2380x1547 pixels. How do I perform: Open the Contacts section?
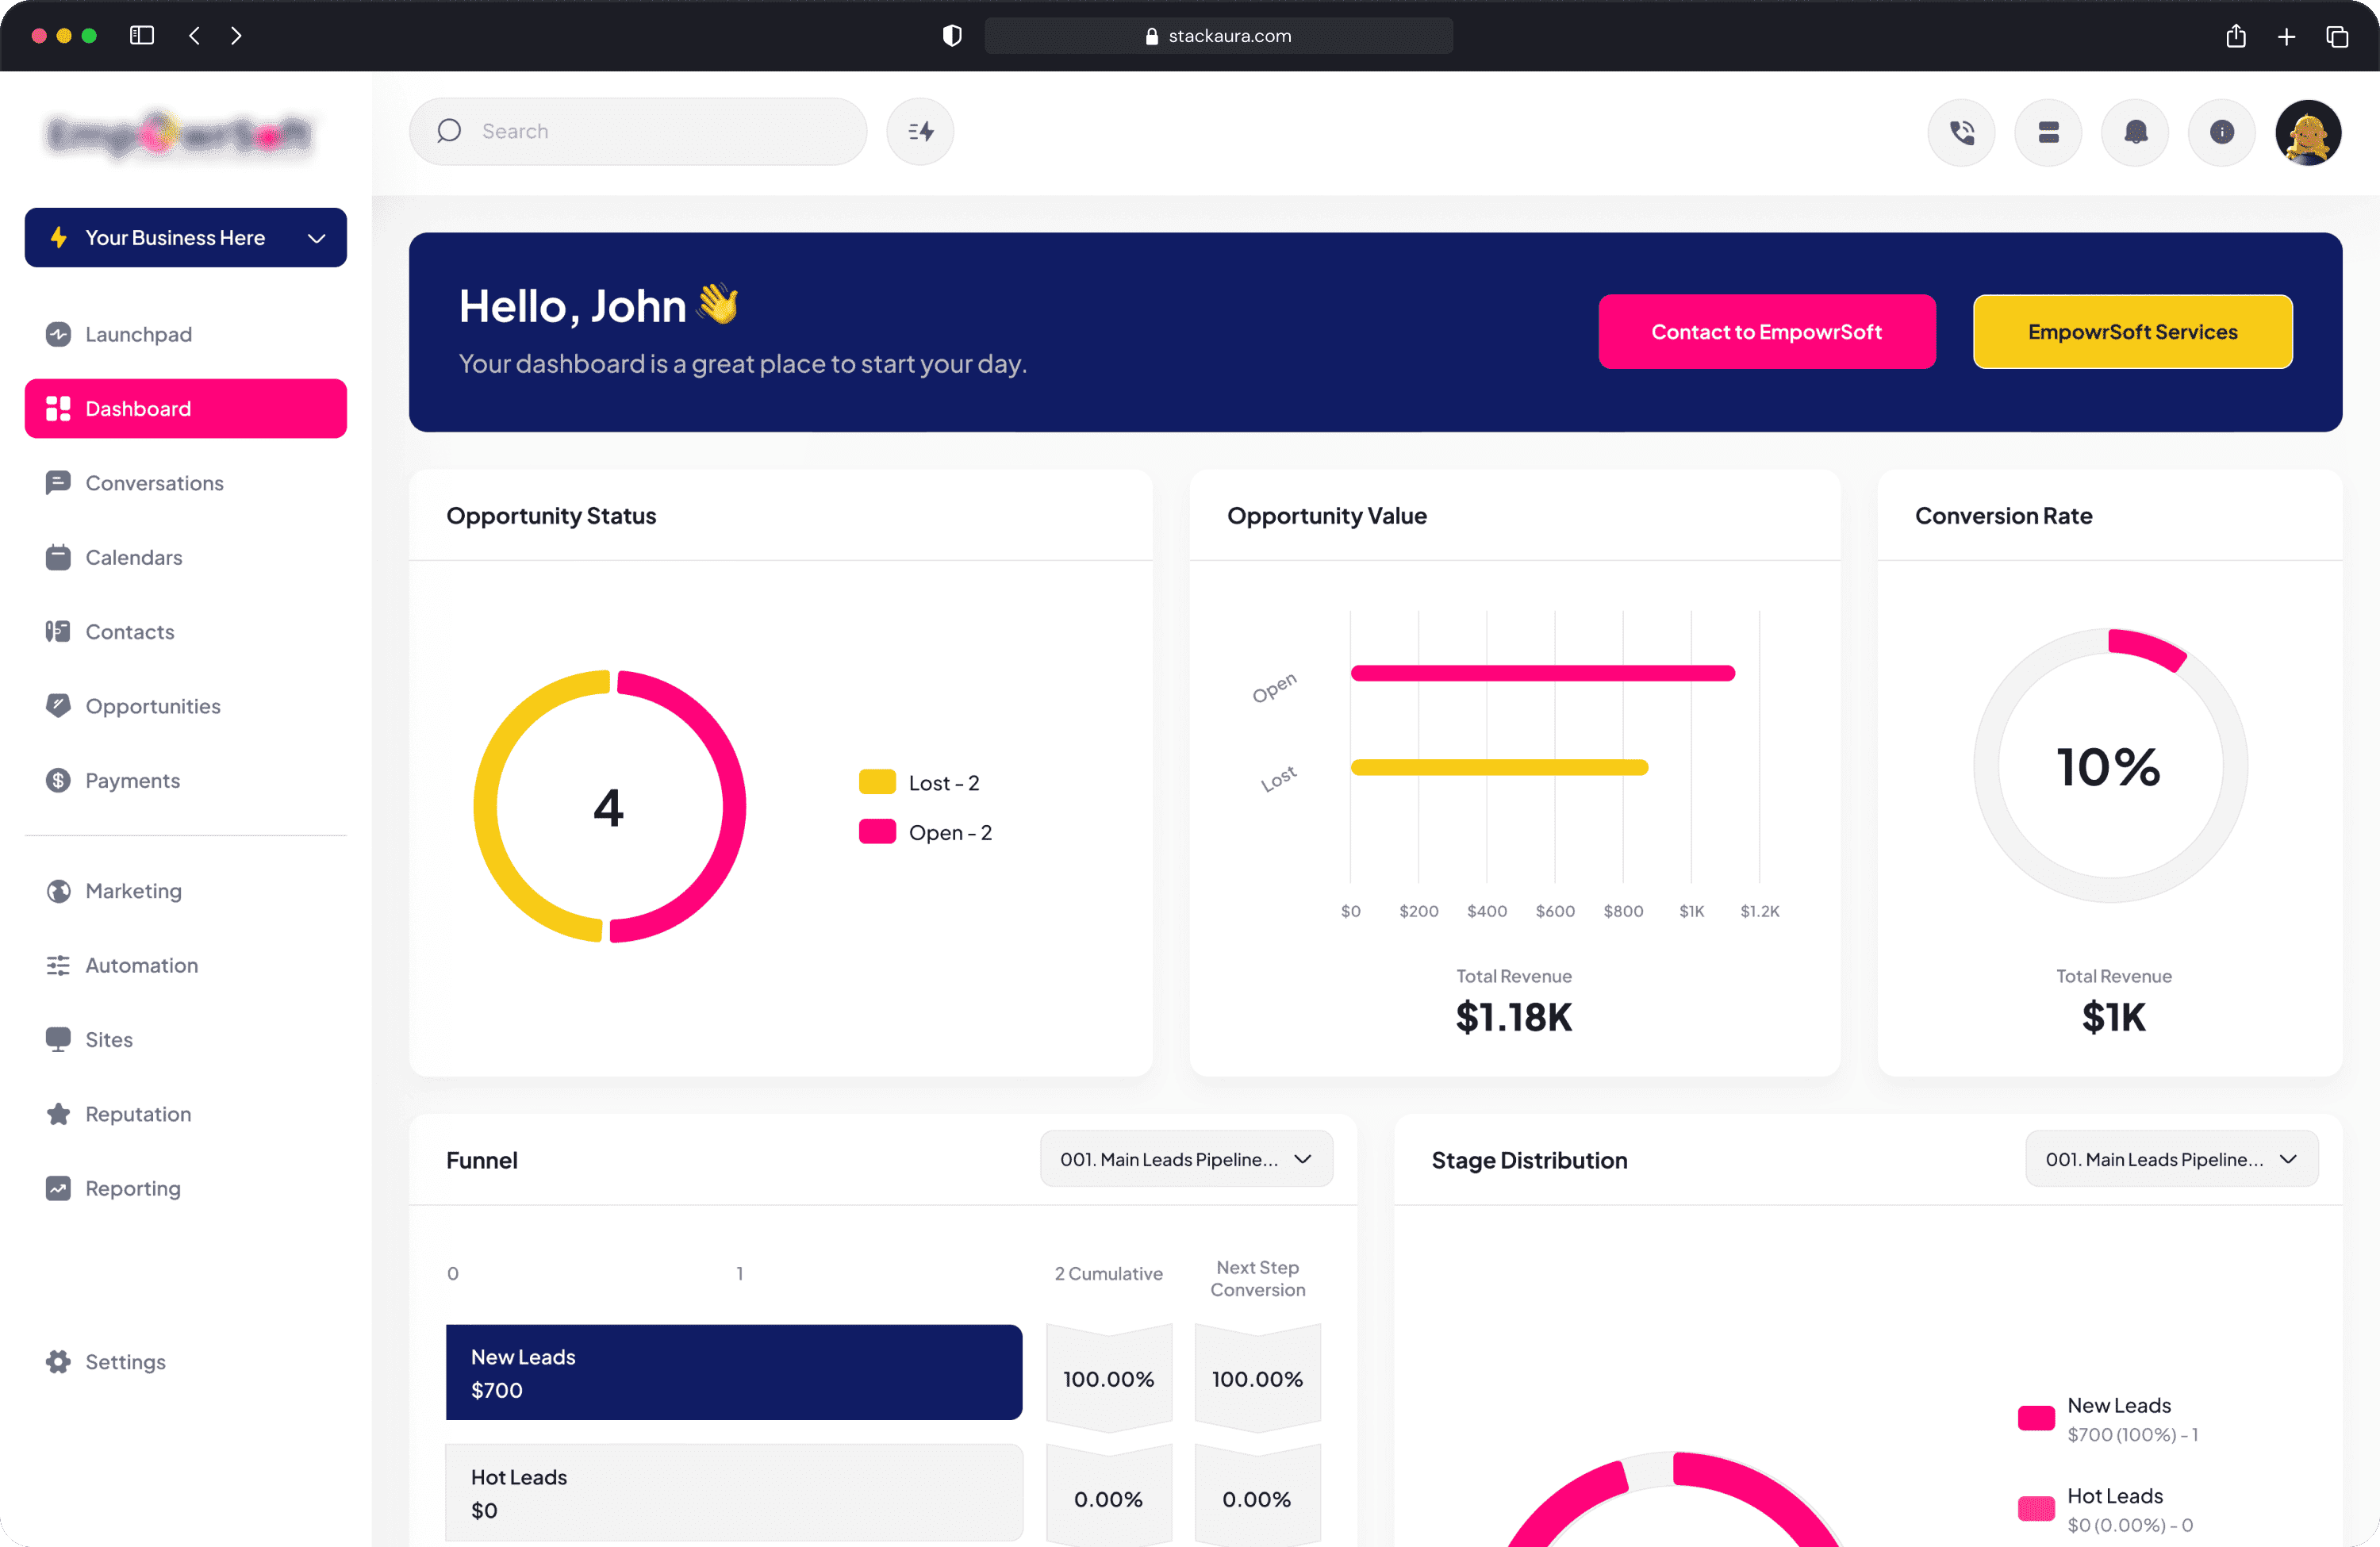(129, 631)
